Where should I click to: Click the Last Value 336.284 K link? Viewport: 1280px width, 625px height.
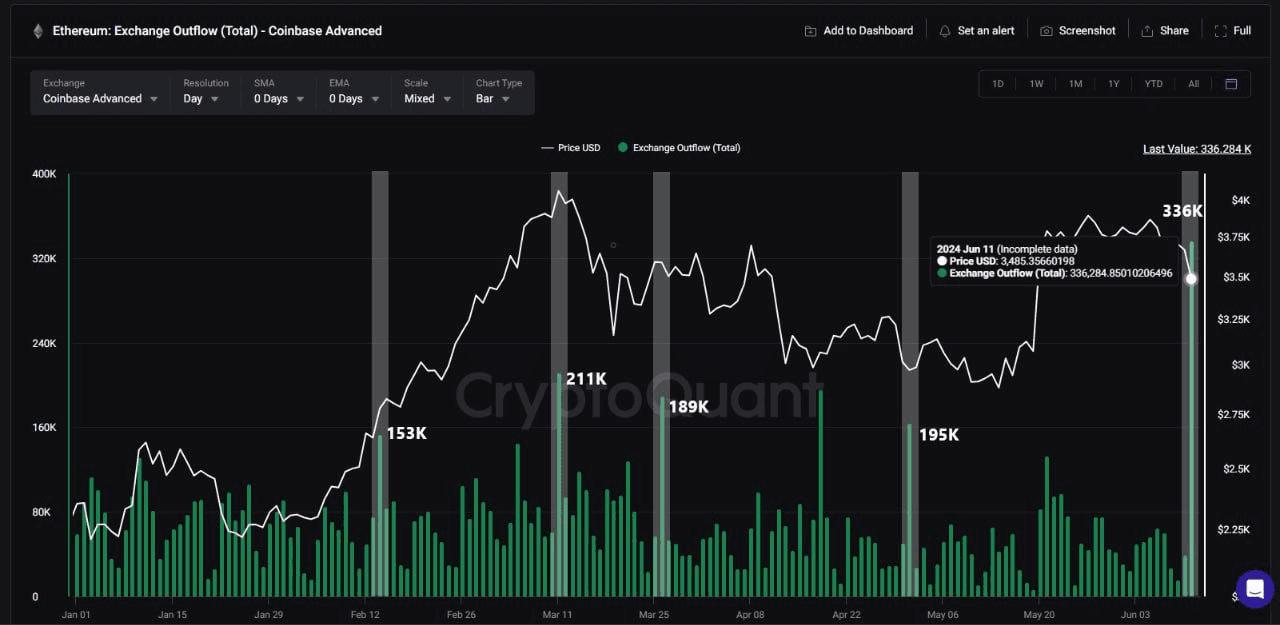tap(1196, 149)
